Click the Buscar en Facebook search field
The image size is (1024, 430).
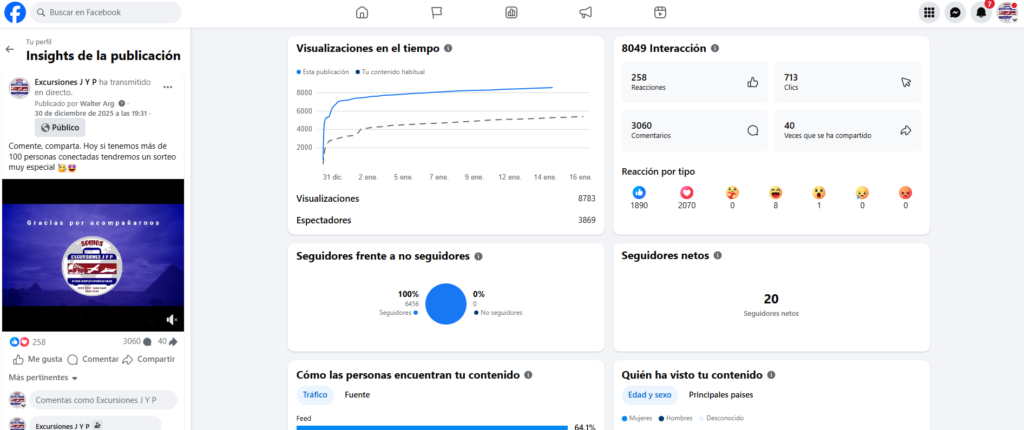point(105,12)
